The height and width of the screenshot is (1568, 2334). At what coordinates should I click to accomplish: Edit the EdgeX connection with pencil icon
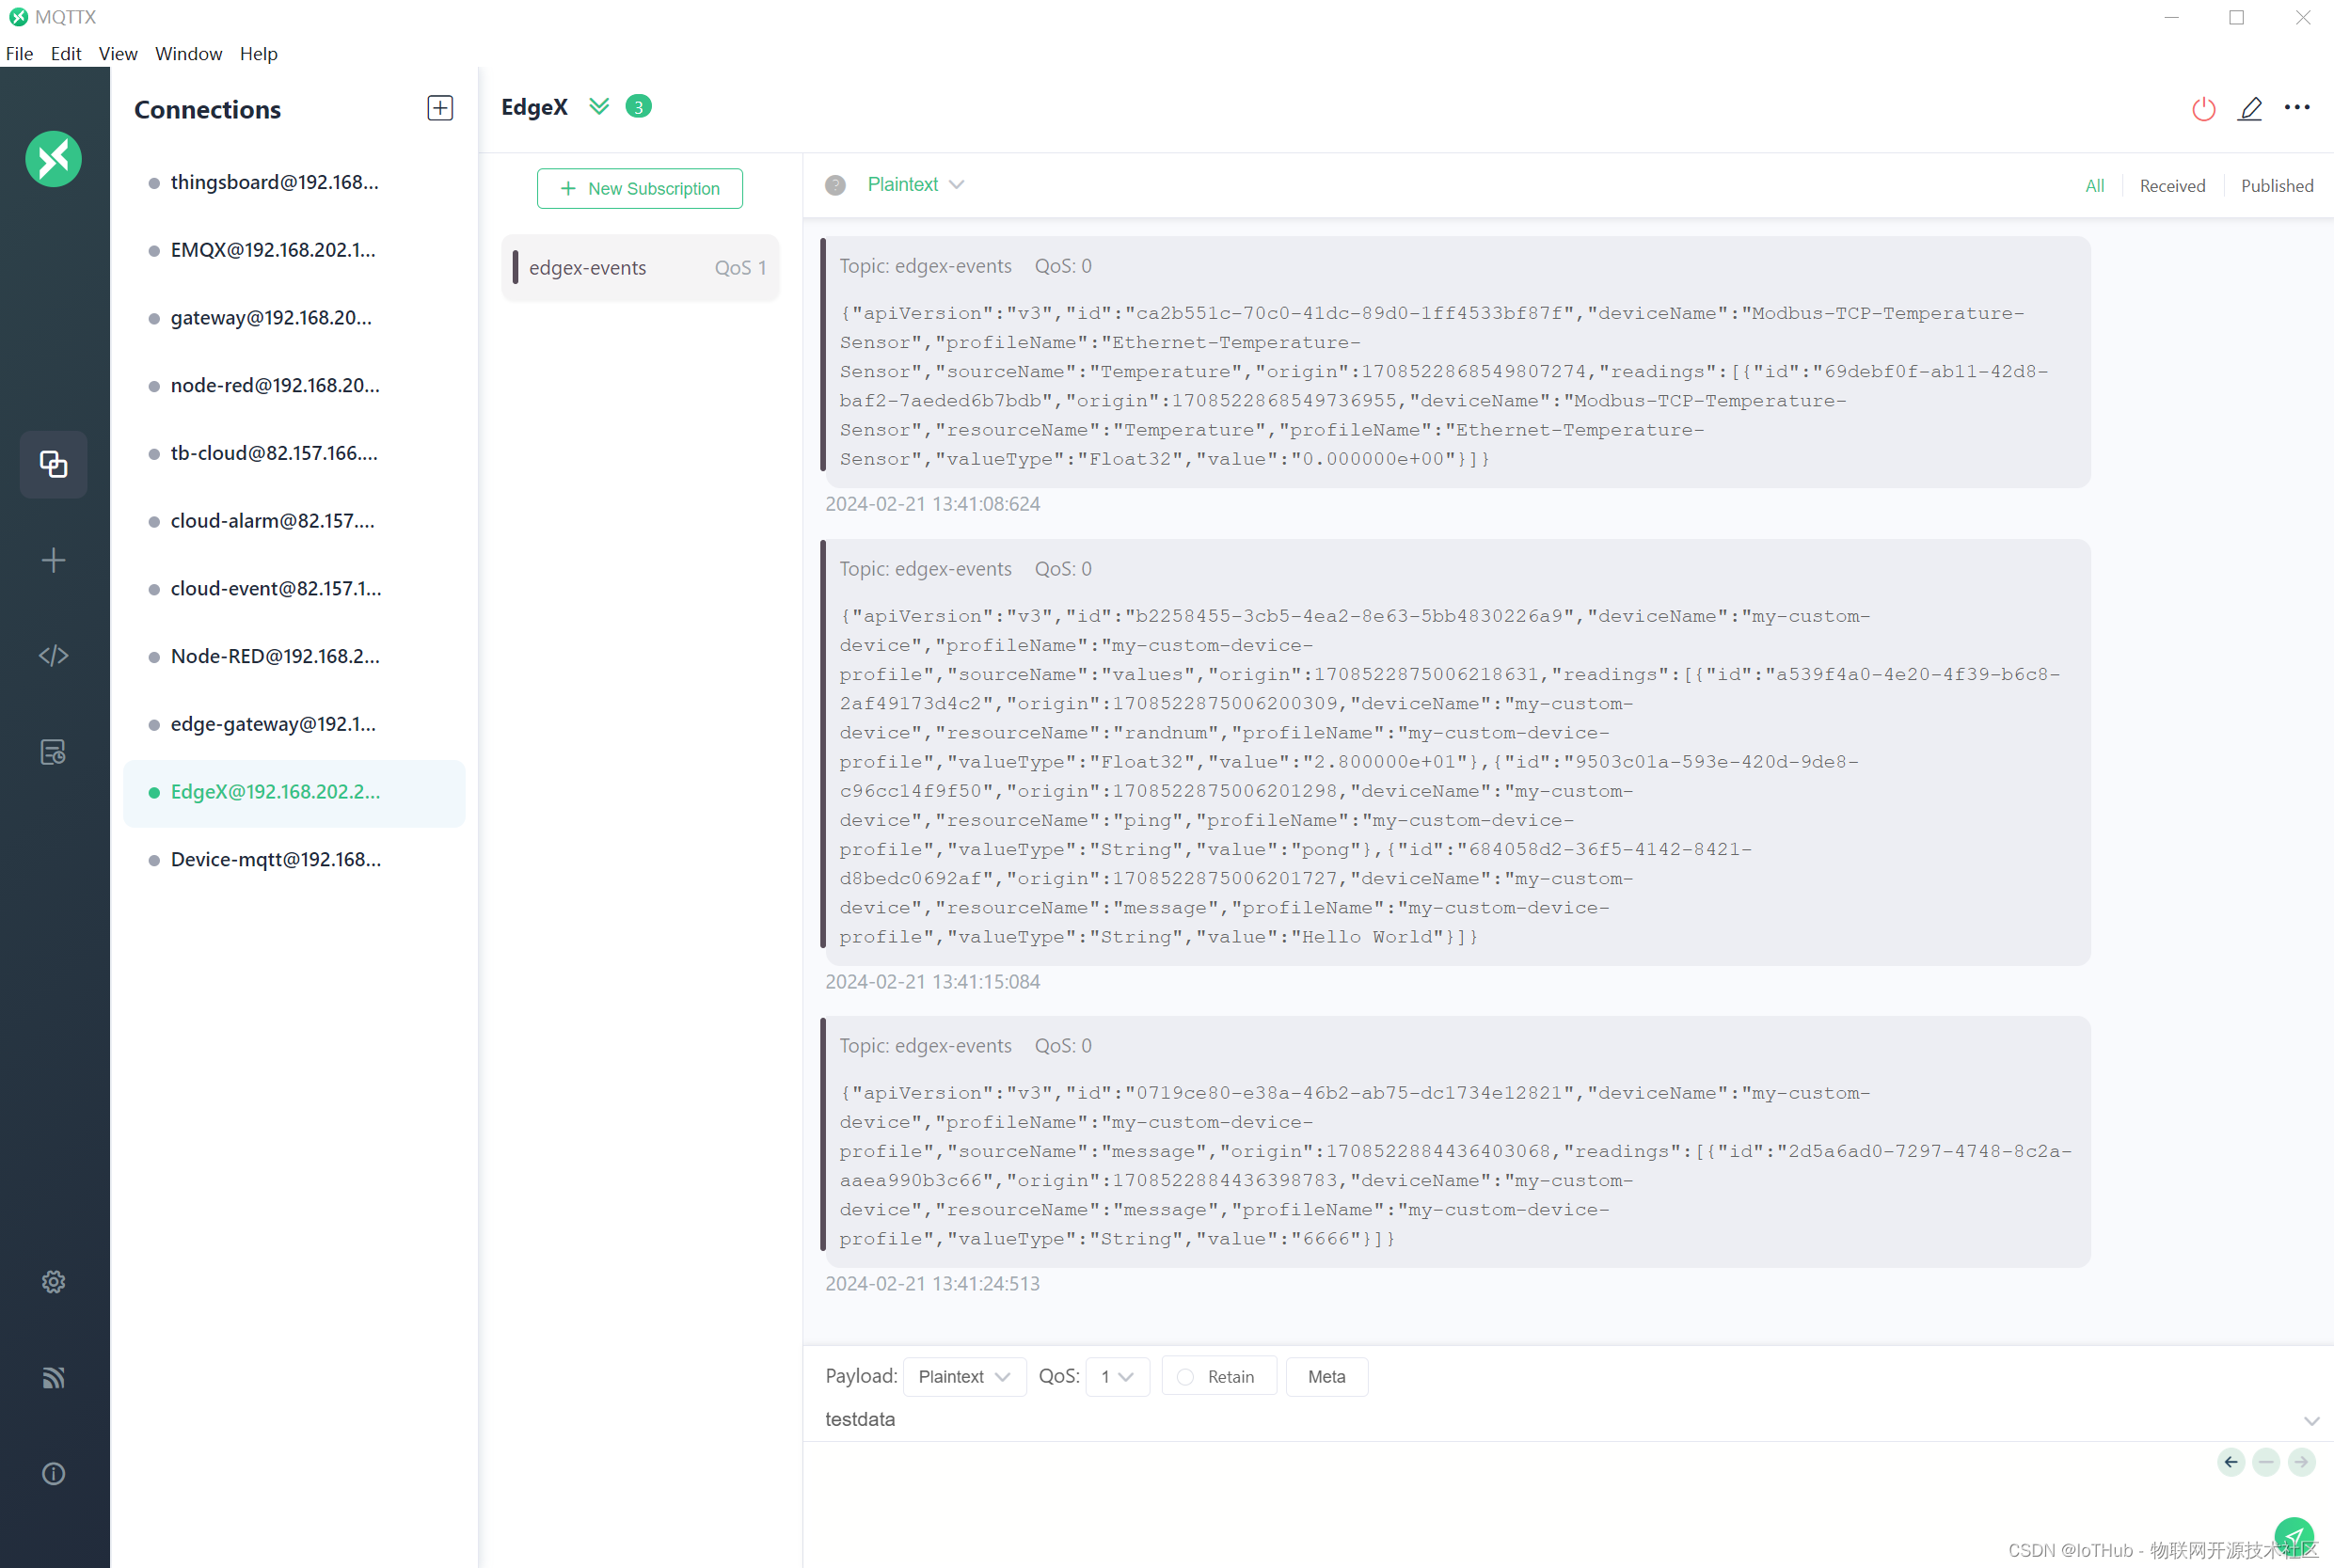tap(2250, 108)
